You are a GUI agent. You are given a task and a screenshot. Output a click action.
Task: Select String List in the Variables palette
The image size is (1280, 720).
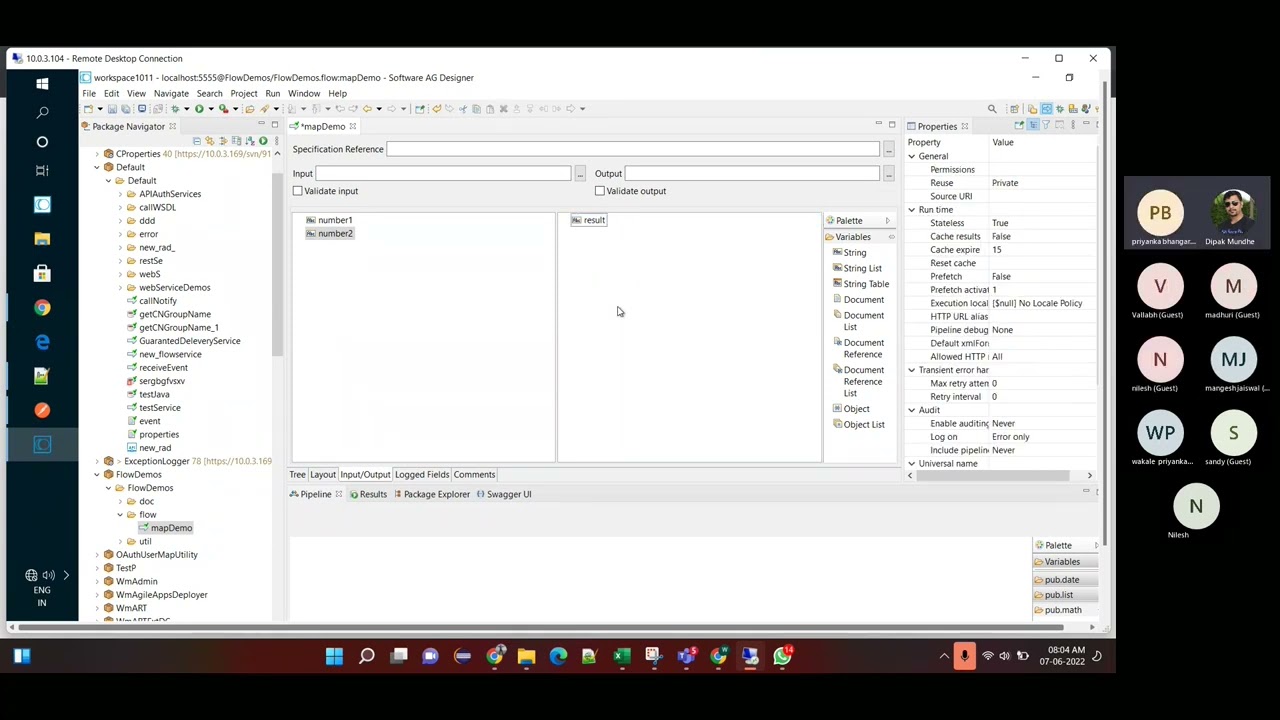[x=857, y=268]
